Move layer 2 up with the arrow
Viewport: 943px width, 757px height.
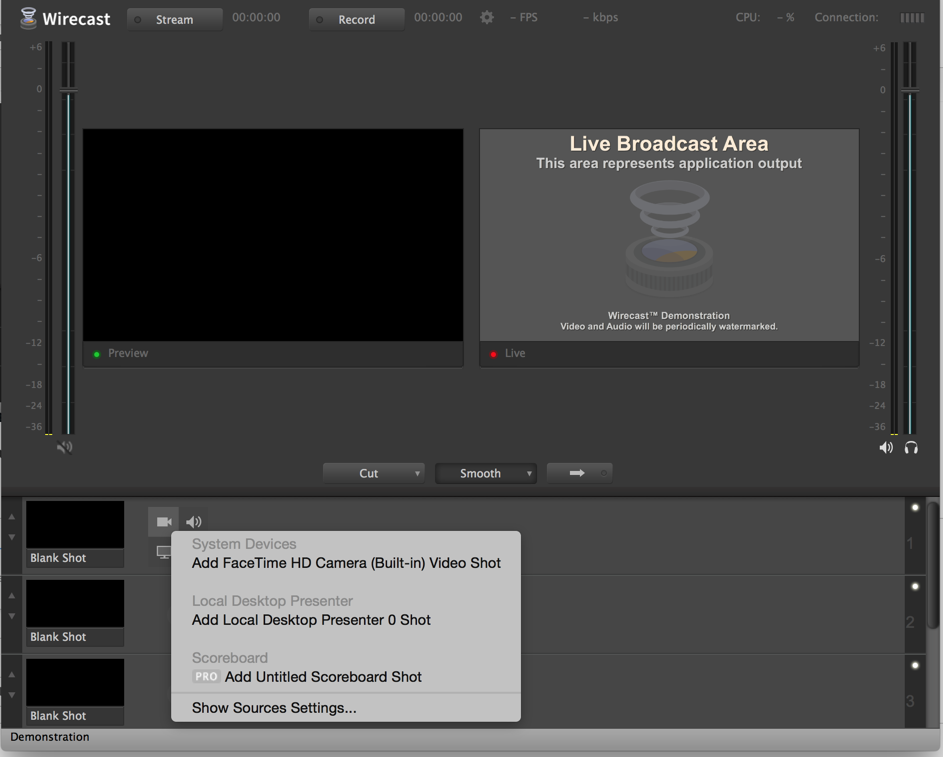pyautogui.click(x=11, y=595)
